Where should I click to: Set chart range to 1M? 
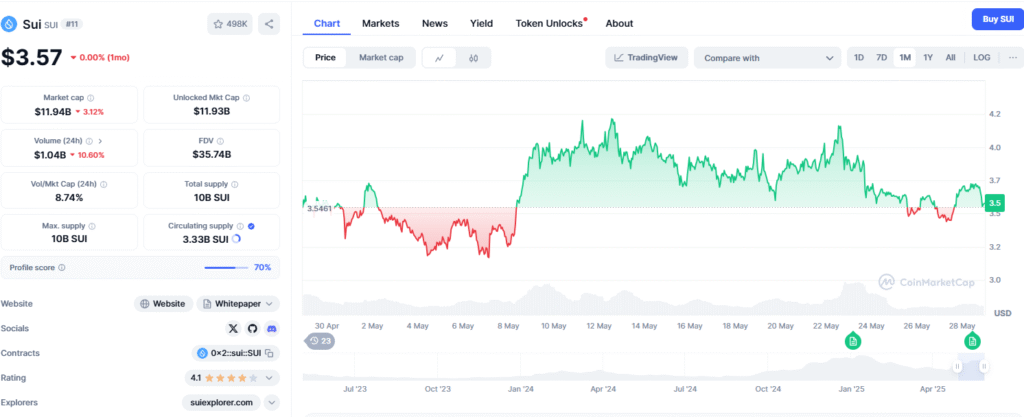pos(904,57)
